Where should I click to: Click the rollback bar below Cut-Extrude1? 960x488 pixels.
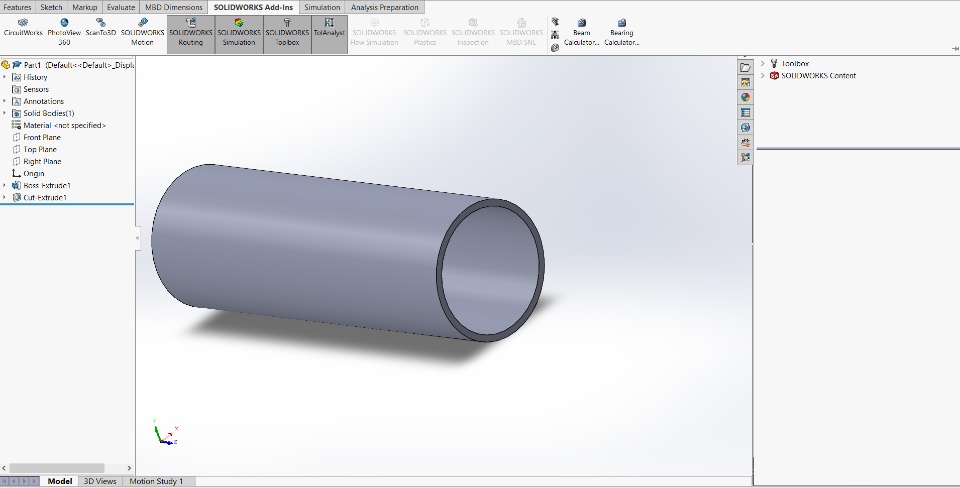click(67, 204)
